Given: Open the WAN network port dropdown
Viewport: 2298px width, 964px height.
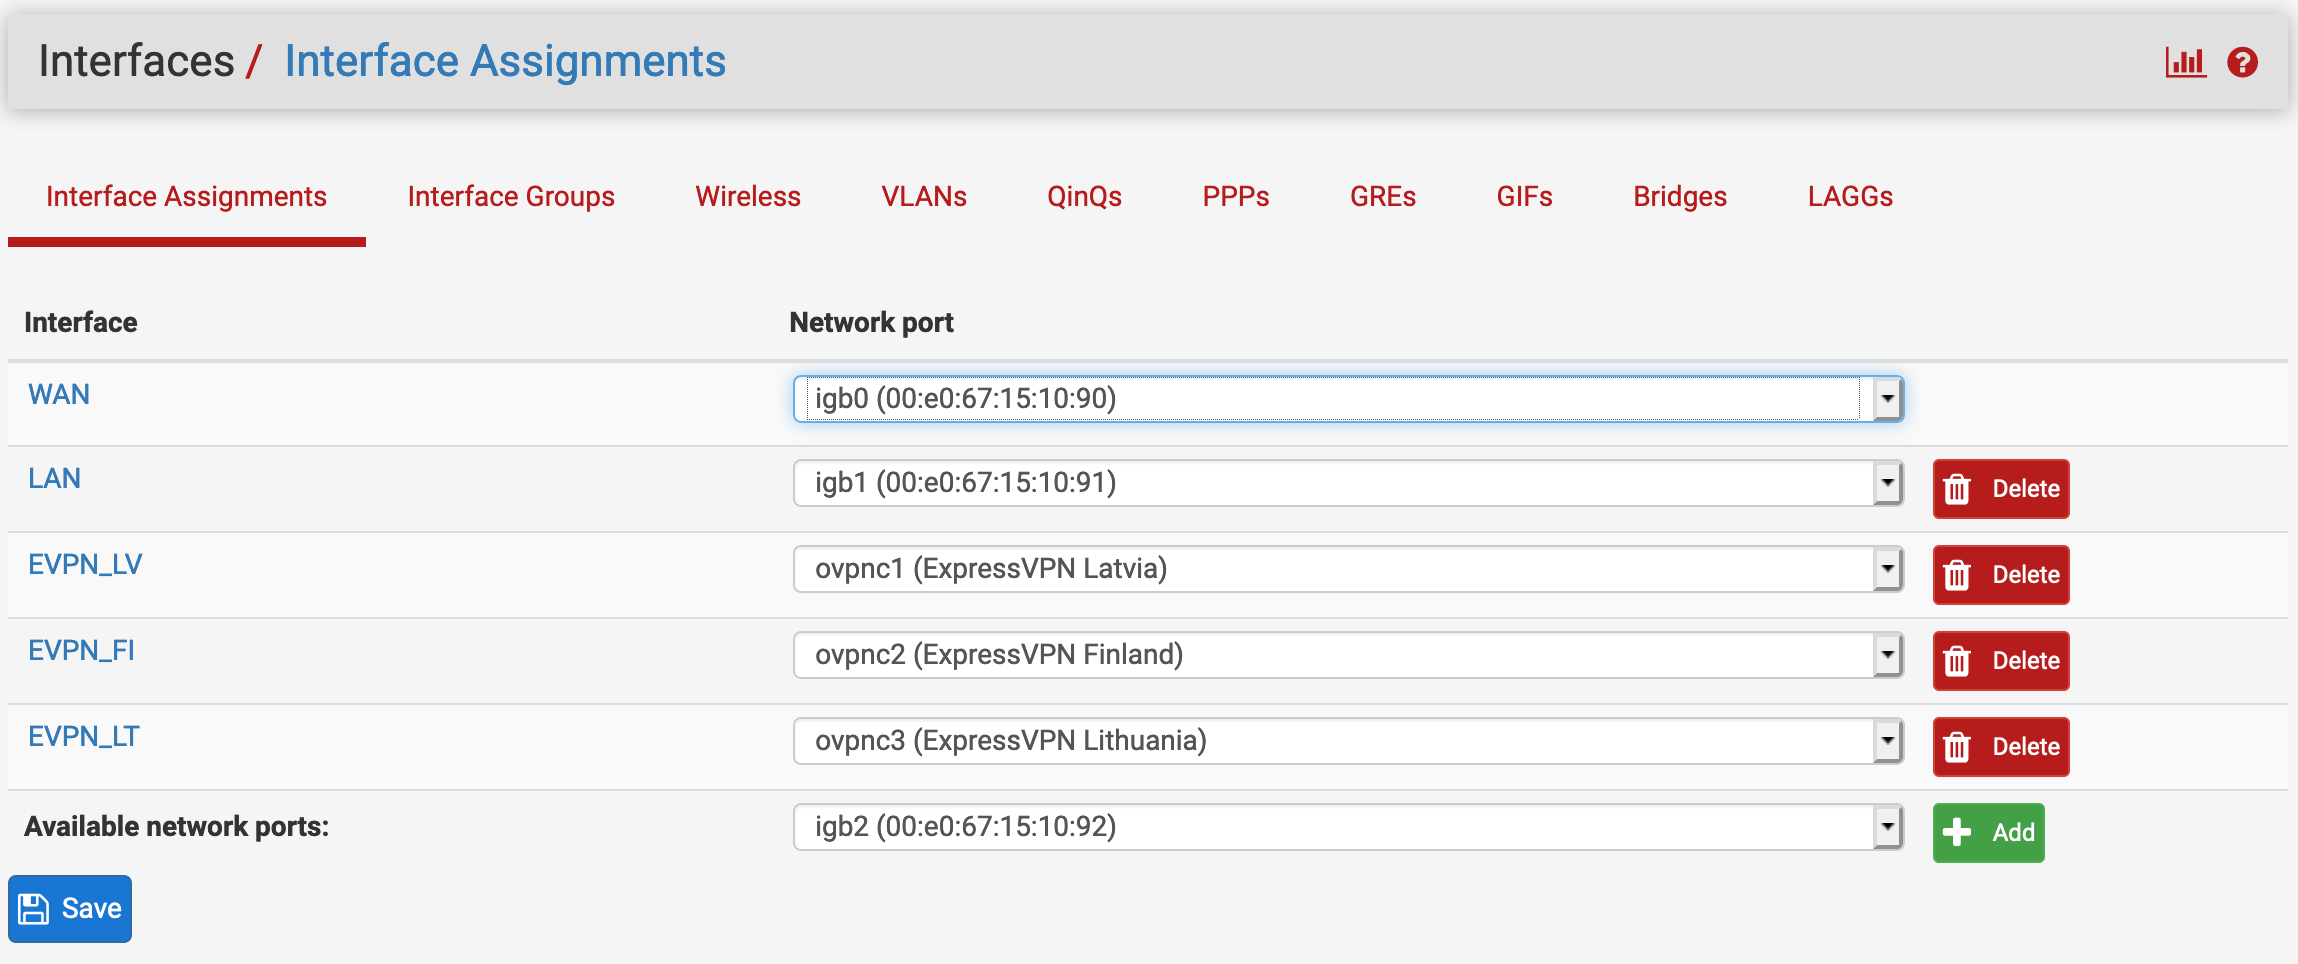Looking at the screenshot, I should 1886,398.
